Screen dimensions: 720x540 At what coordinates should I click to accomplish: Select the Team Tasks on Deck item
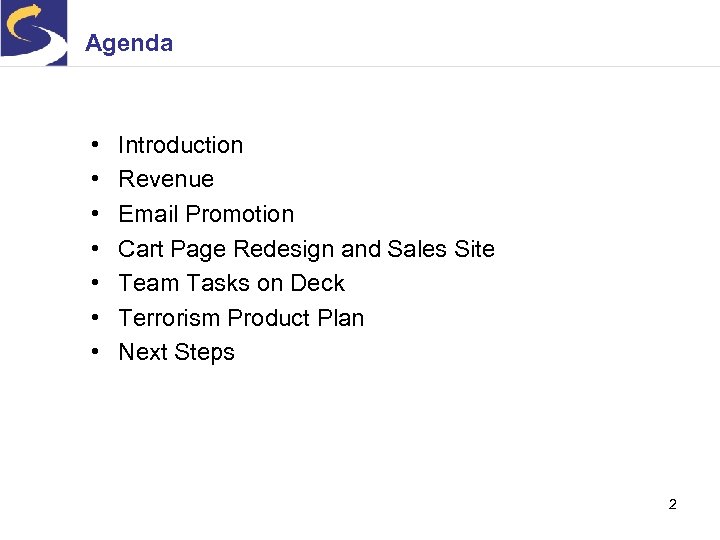[x=231, y=283]
